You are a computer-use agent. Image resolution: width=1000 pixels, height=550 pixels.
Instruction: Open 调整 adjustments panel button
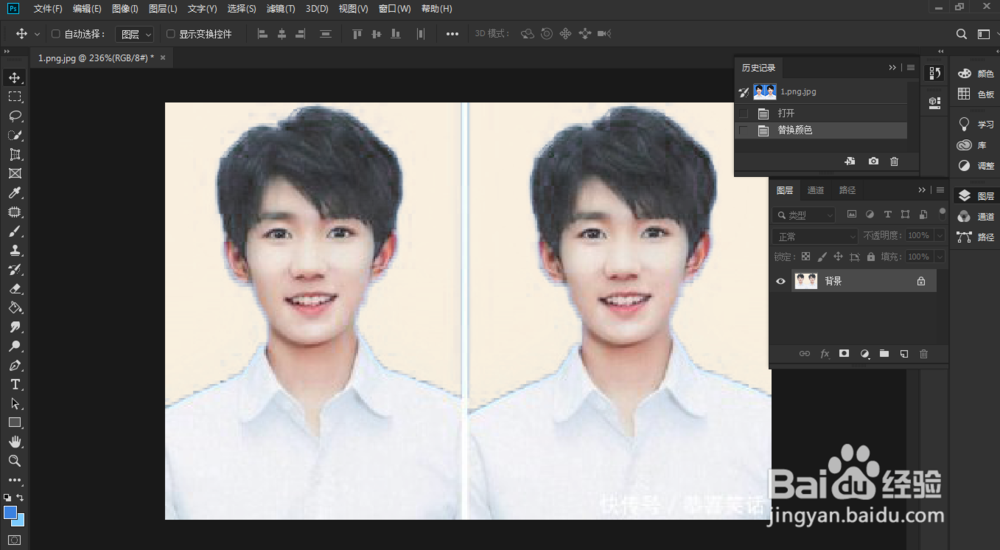click(976, 166)
